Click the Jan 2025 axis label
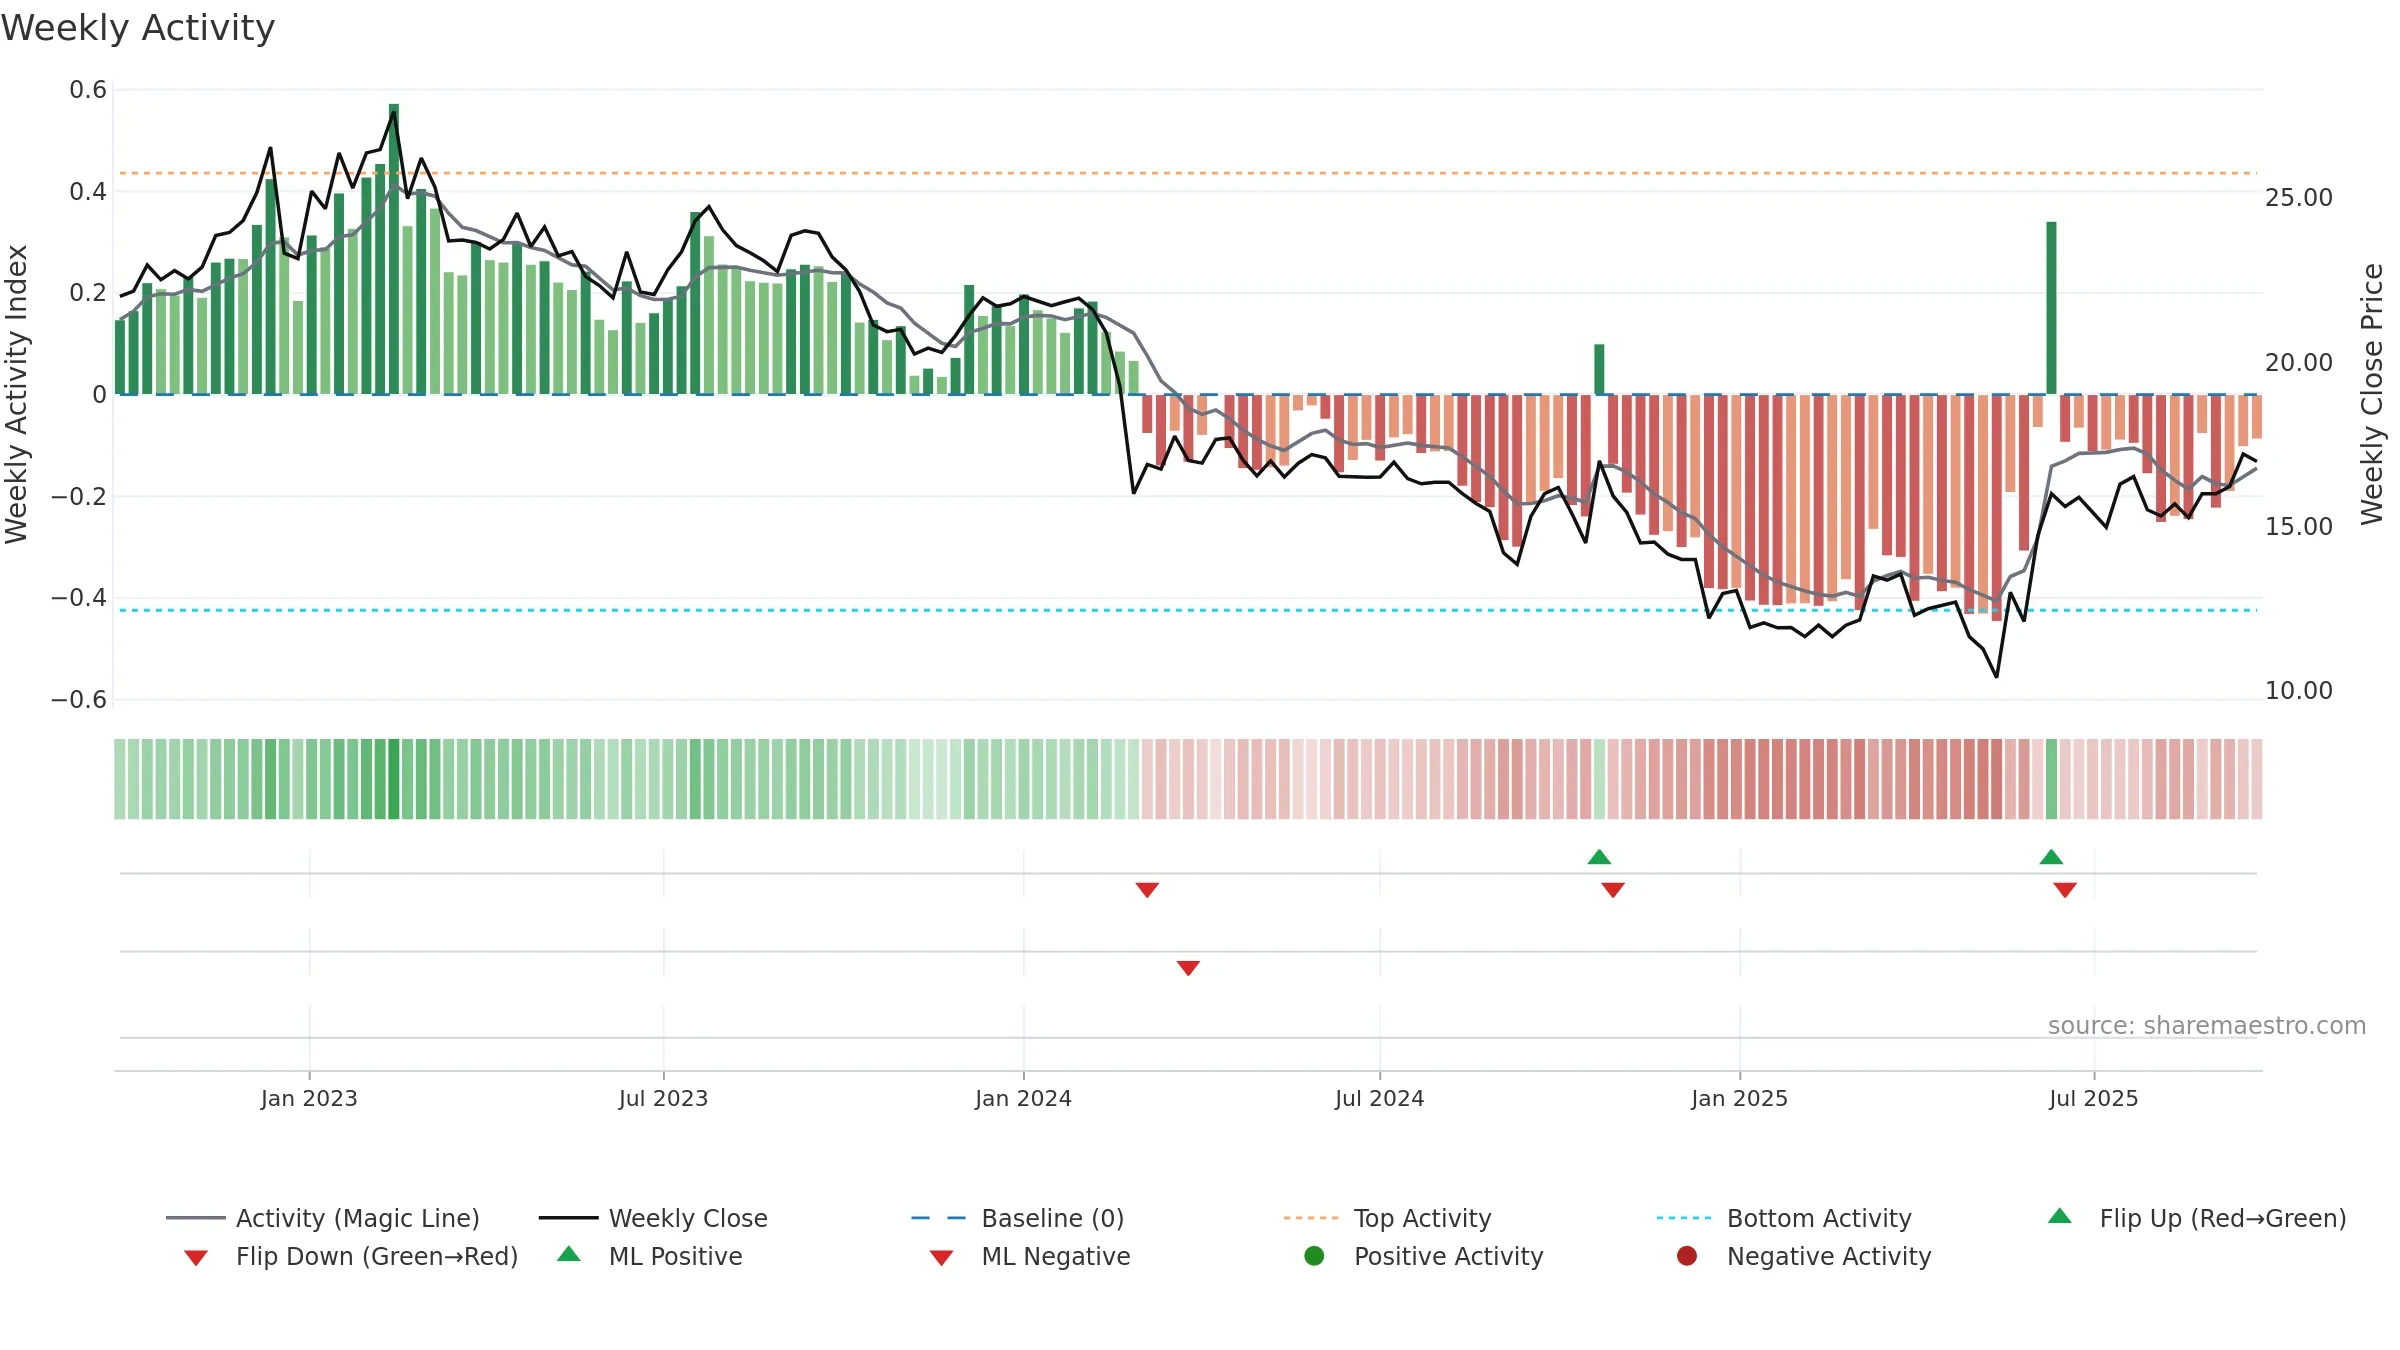Image resolution: width=2400 pixels, height=1350 pixels. point(1739,1098)
